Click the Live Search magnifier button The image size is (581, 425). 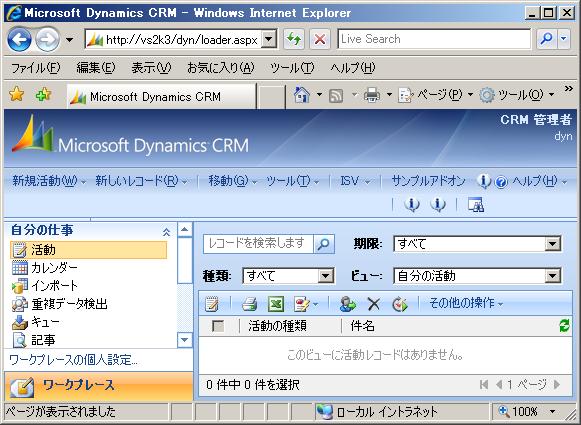(x=547, y=39)
